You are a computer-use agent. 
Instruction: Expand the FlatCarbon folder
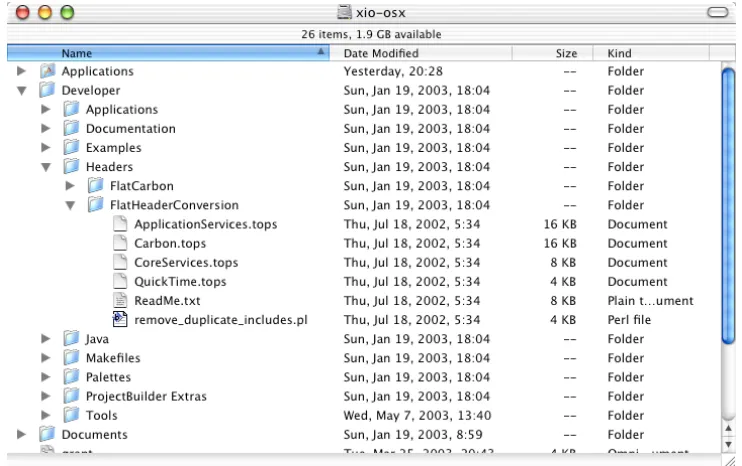pos(70,185)
